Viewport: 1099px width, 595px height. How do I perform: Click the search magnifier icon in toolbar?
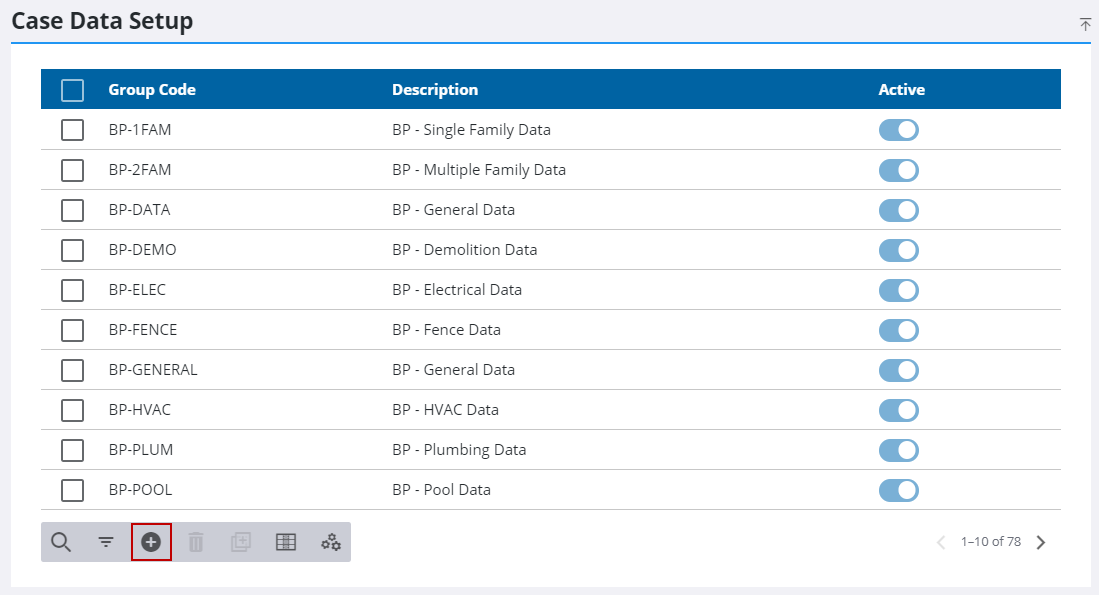[61, 542]
